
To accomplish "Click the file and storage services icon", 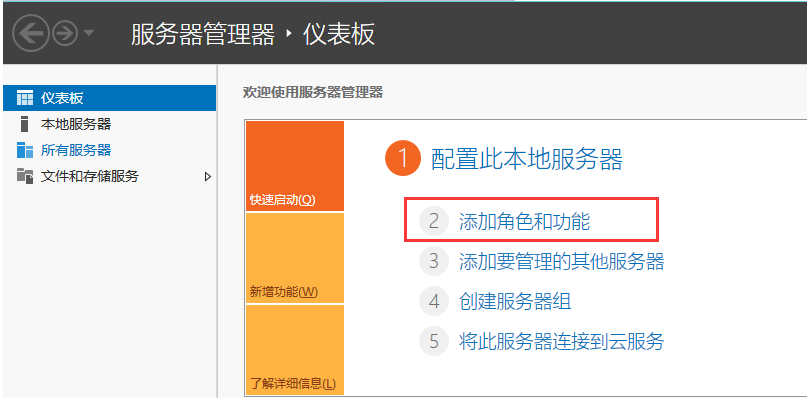I will pos(25,176).
